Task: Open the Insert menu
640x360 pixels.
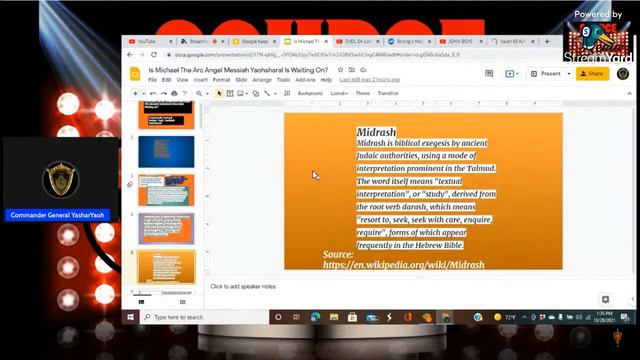Action: coord(200,80)
